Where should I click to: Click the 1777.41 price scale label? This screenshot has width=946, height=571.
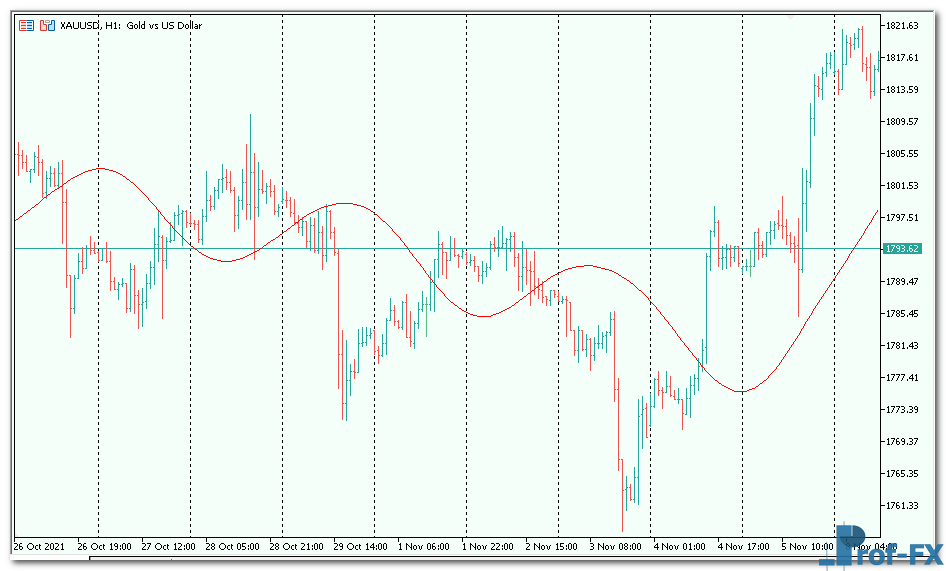(x=901, y=377)
